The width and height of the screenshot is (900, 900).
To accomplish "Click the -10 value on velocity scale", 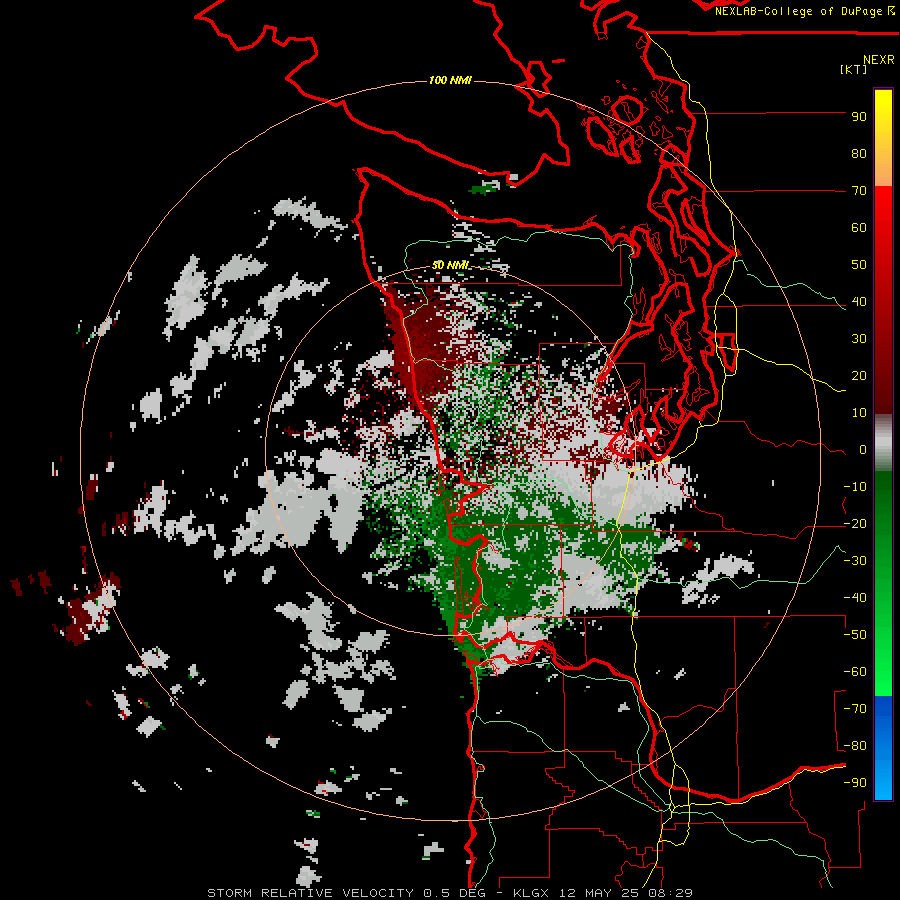I will click(x=855, y=487).
